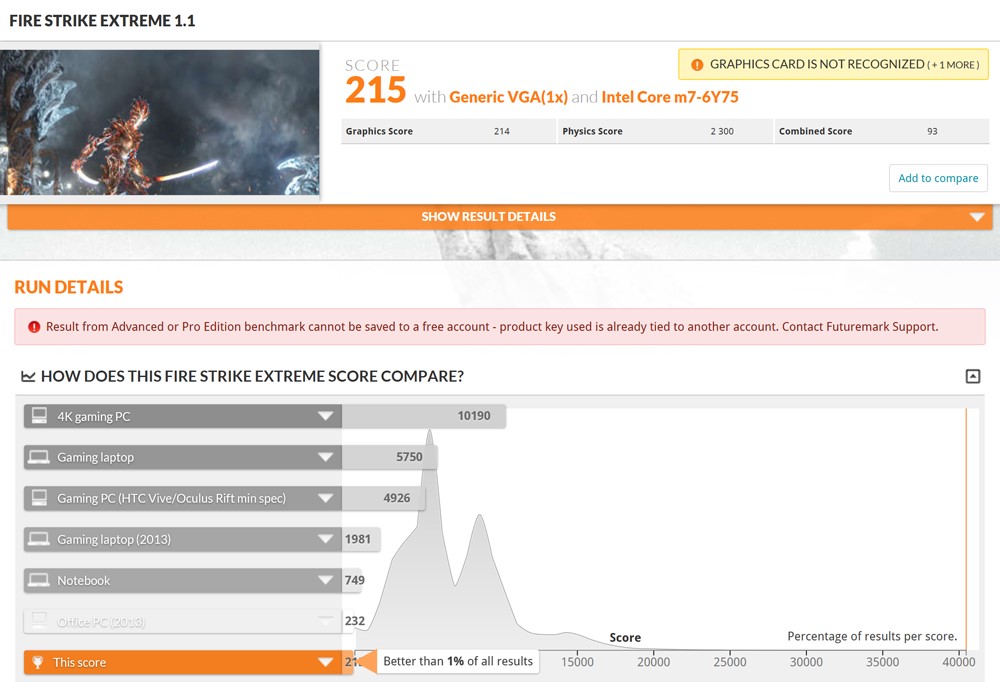Click the laptop icon on the Gaming laptop row
The width and height of the screenshot is (1000, 682).
[x=39, y=457]
